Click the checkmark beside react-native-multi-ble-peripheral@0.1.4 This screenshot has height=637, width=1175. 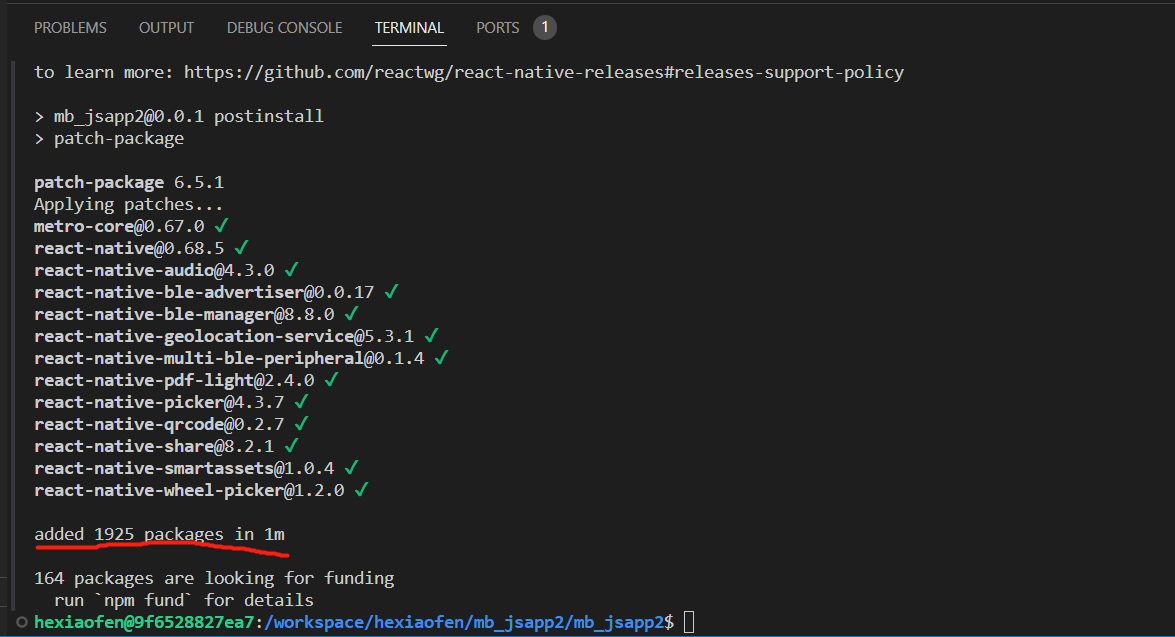click(442, 358)
